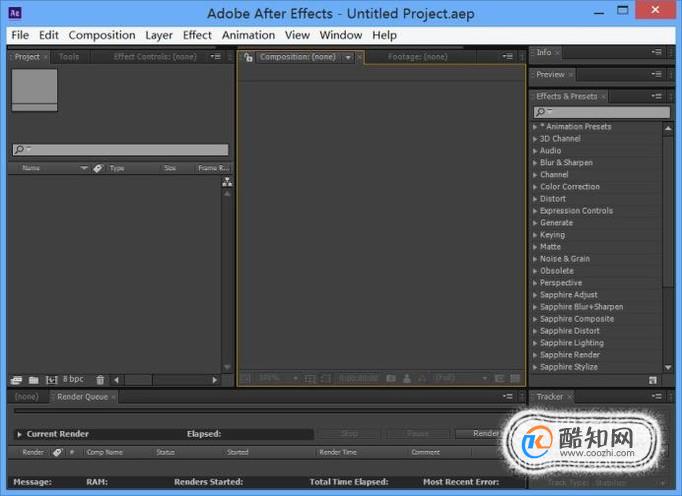The image size is (682, 496).
Task: Click the Pause render button
Action: click(418, 434)
